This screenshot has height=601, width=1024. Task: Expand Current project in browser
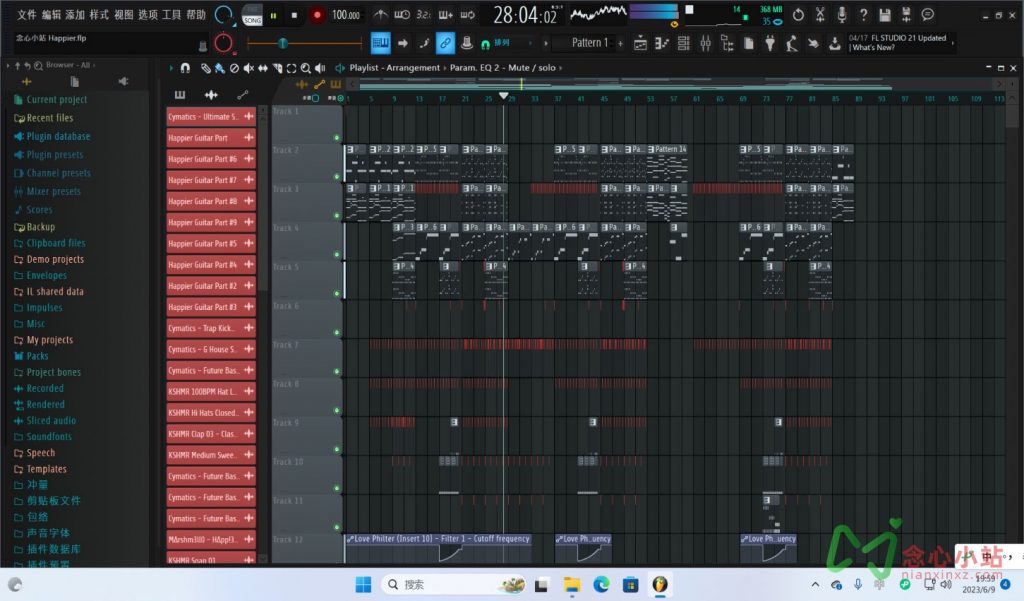coord(56,99)
